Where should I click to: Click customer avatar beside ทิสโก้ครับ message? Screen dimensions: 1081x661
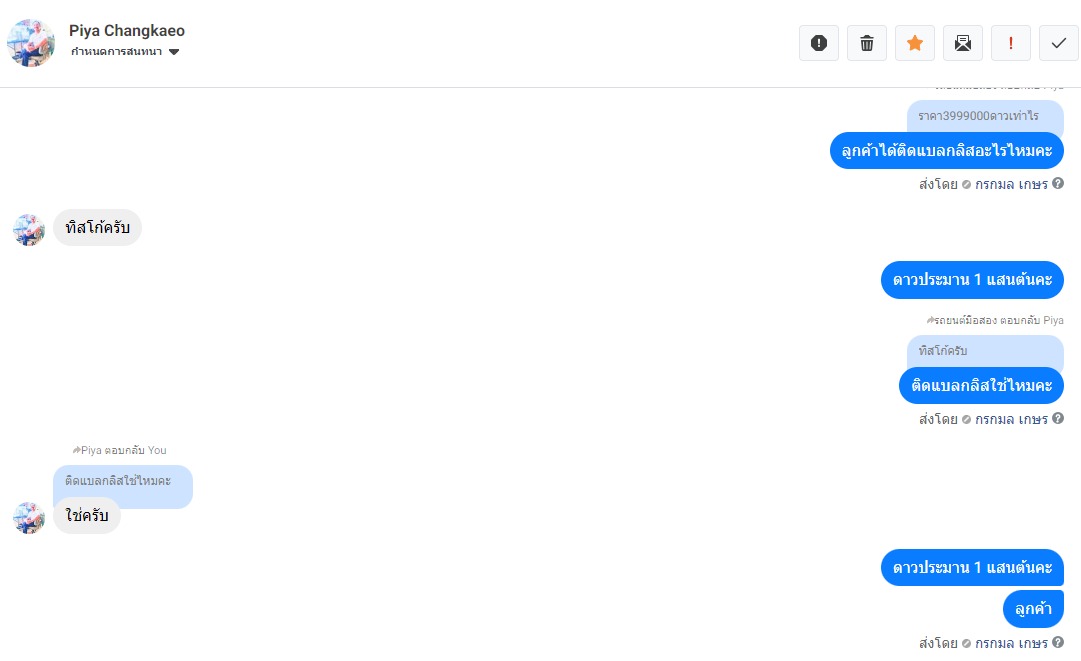(x=29, y=229)
